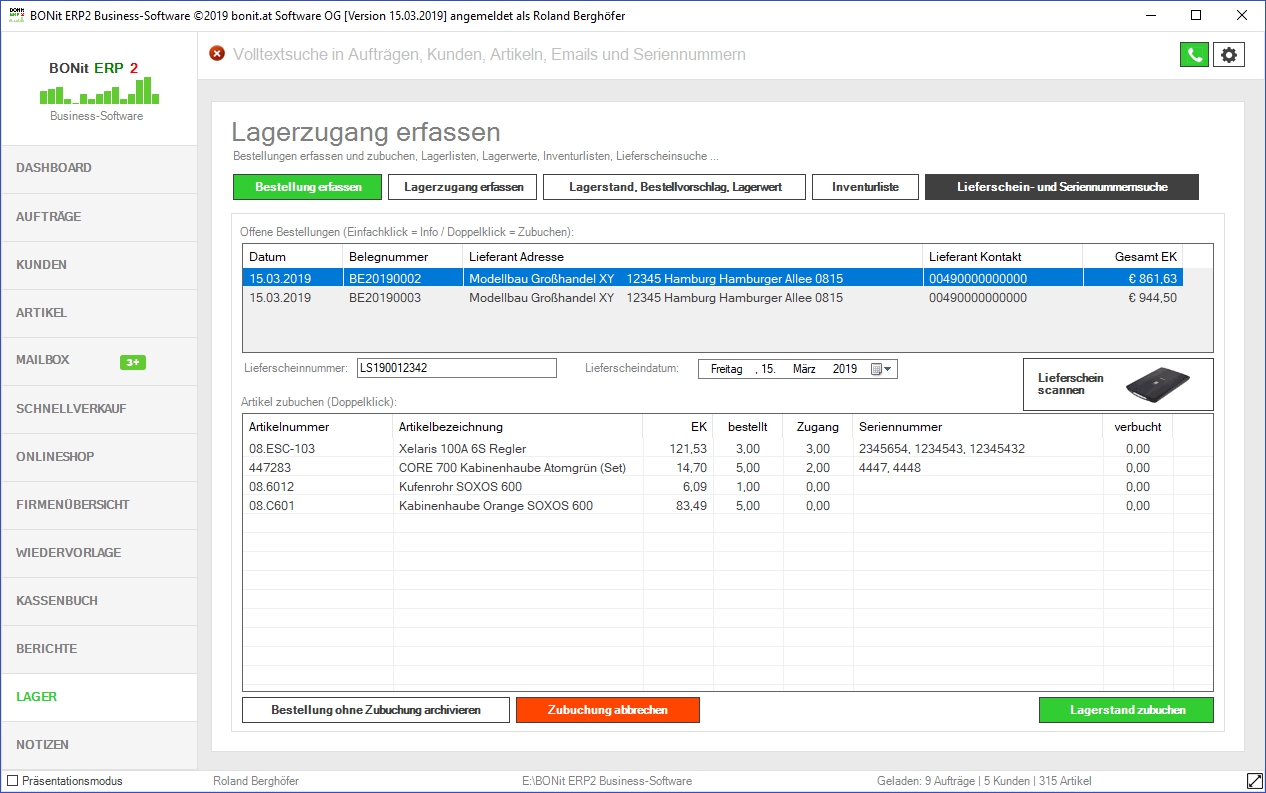Open Lagerstand, Bestellvorschlag, Lagerwert

[675, 187]
